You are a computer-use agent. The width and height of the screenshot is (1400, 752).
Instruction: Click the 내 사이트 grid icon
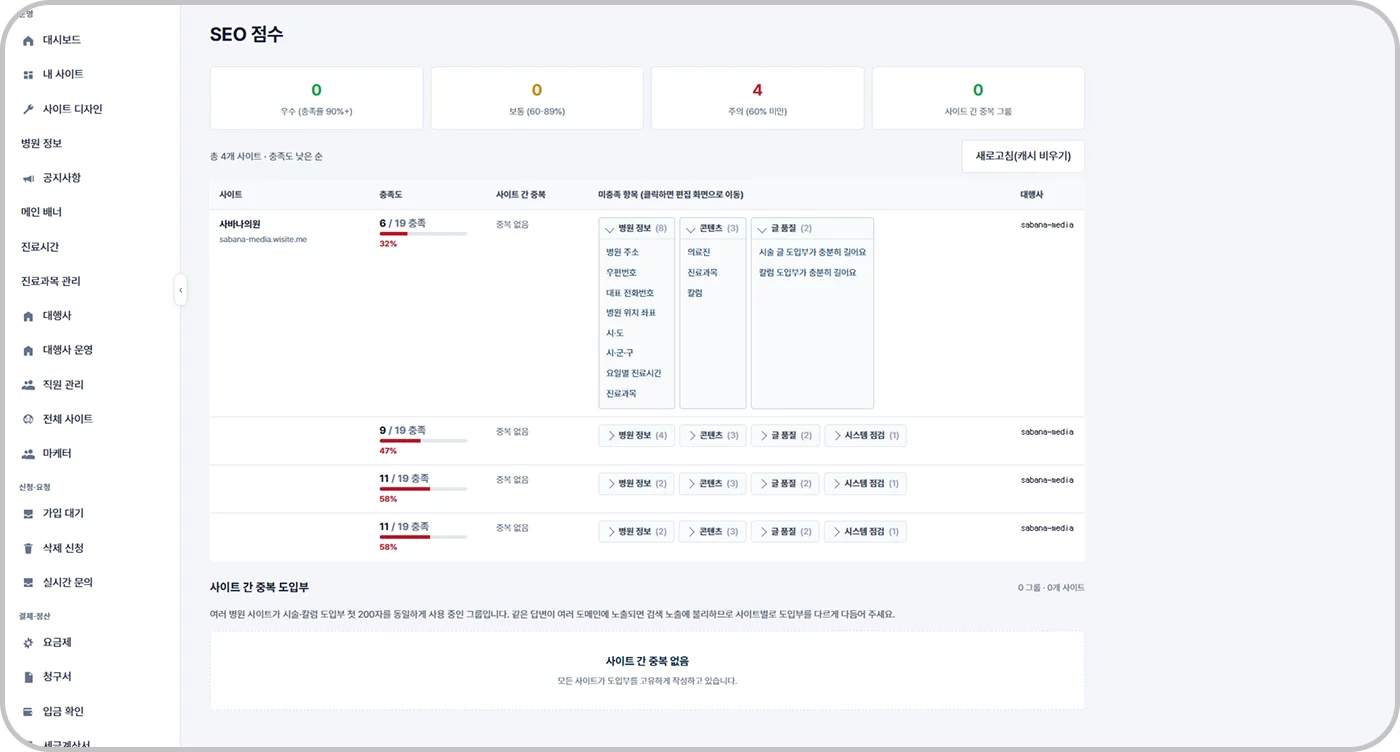coord(28,75)
